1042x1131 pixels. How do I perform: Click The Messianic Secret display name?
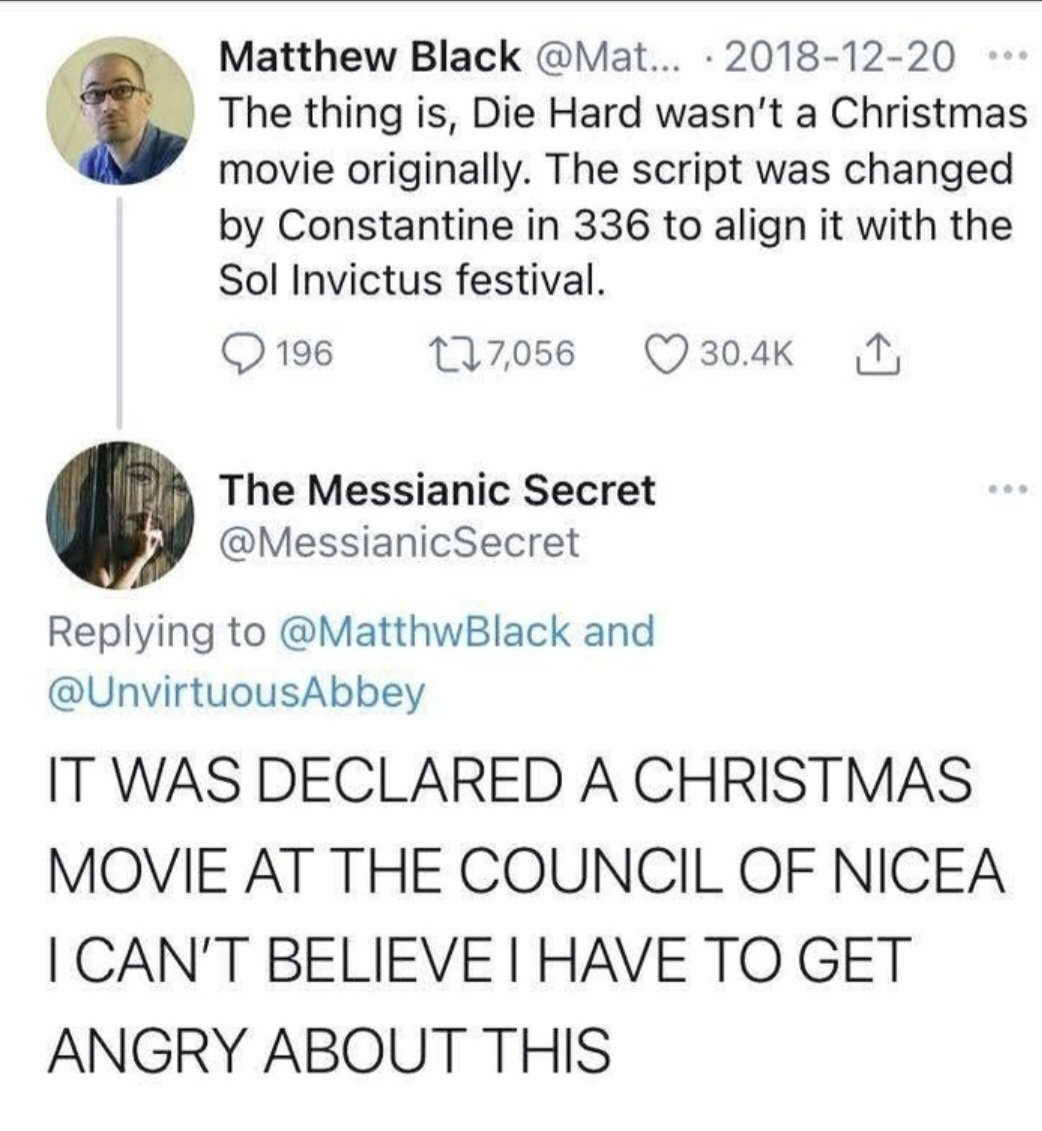[437, 490]
